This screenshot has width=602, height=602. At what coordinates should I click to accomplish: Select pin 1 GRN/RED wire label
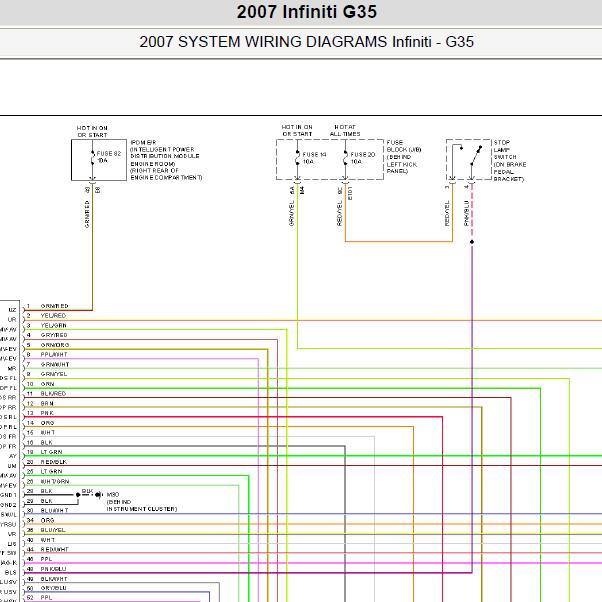(54, 306)
